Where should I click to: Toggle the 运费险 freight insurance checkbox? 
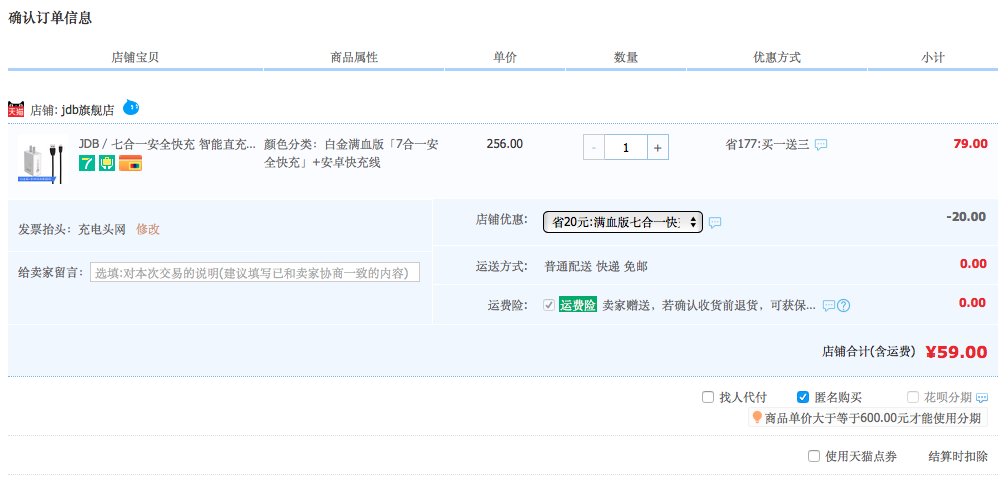point(548,305)
